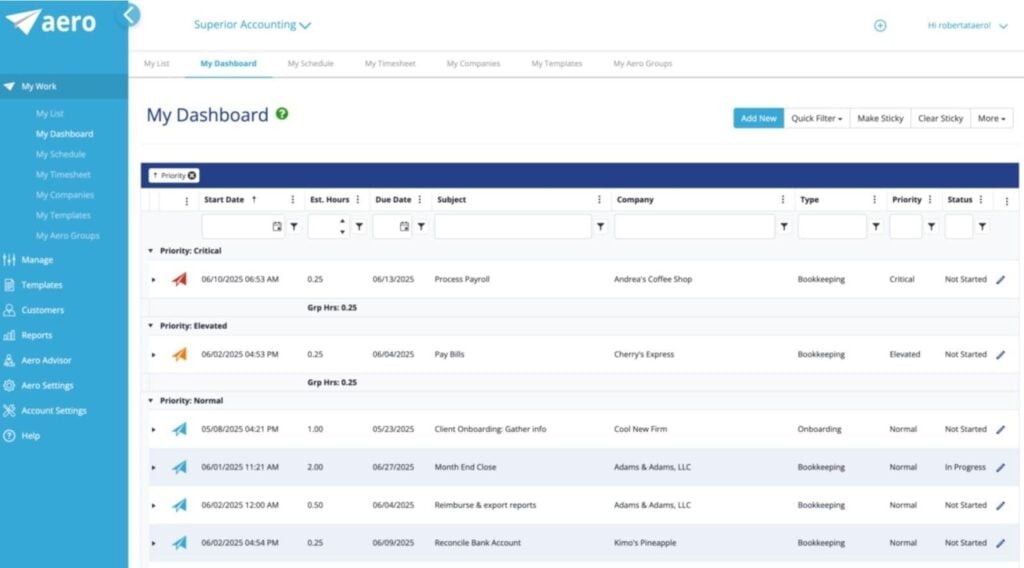Open the green help icon beside My Dashboard
The image size is (1024, 568).
[x=281, y=114]
